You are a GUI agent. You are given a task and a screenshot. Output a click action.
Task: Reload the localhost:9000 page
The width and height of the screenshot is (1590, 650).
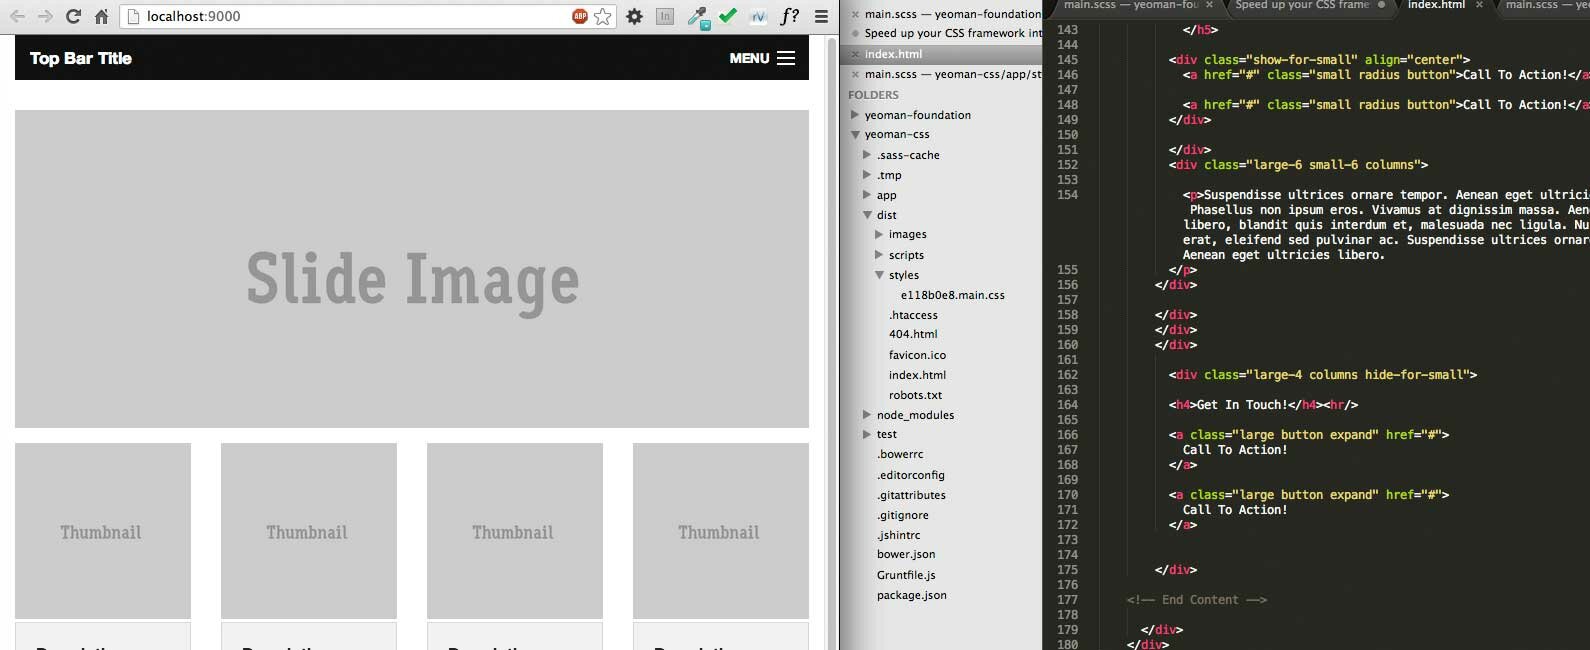pos(73,16)
